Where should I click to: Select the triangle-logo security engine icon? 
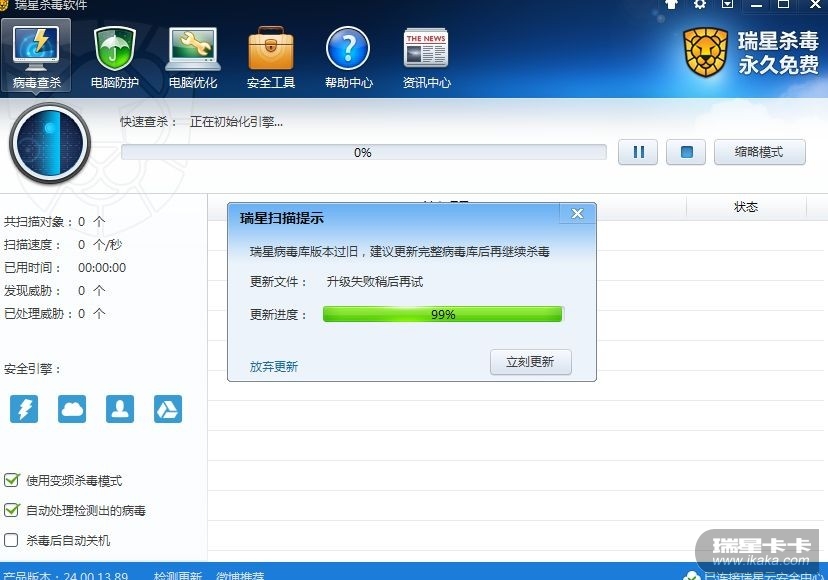coord(168,409)
